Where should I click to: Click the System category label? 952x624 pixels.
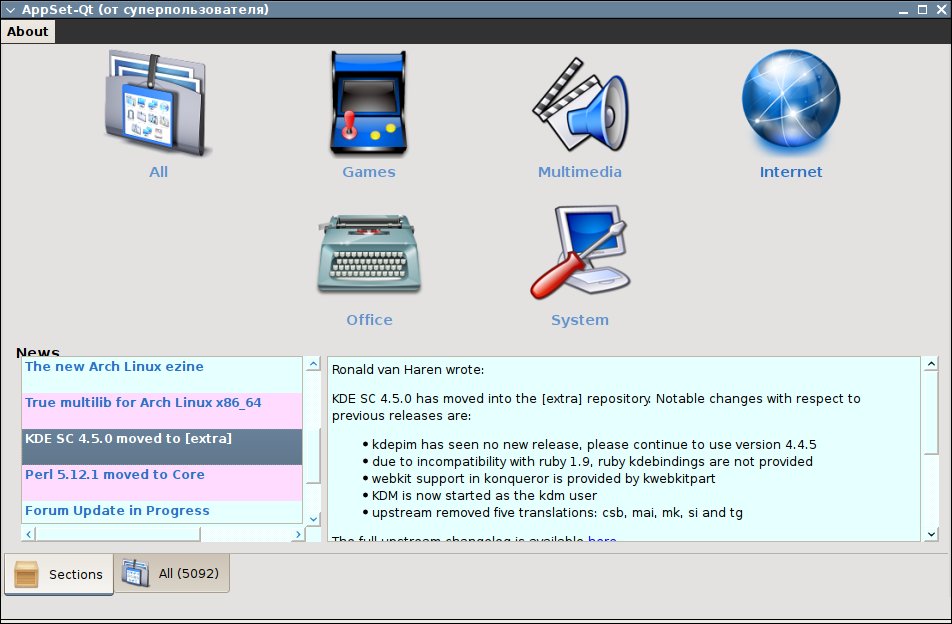click(x=580, y=320)
